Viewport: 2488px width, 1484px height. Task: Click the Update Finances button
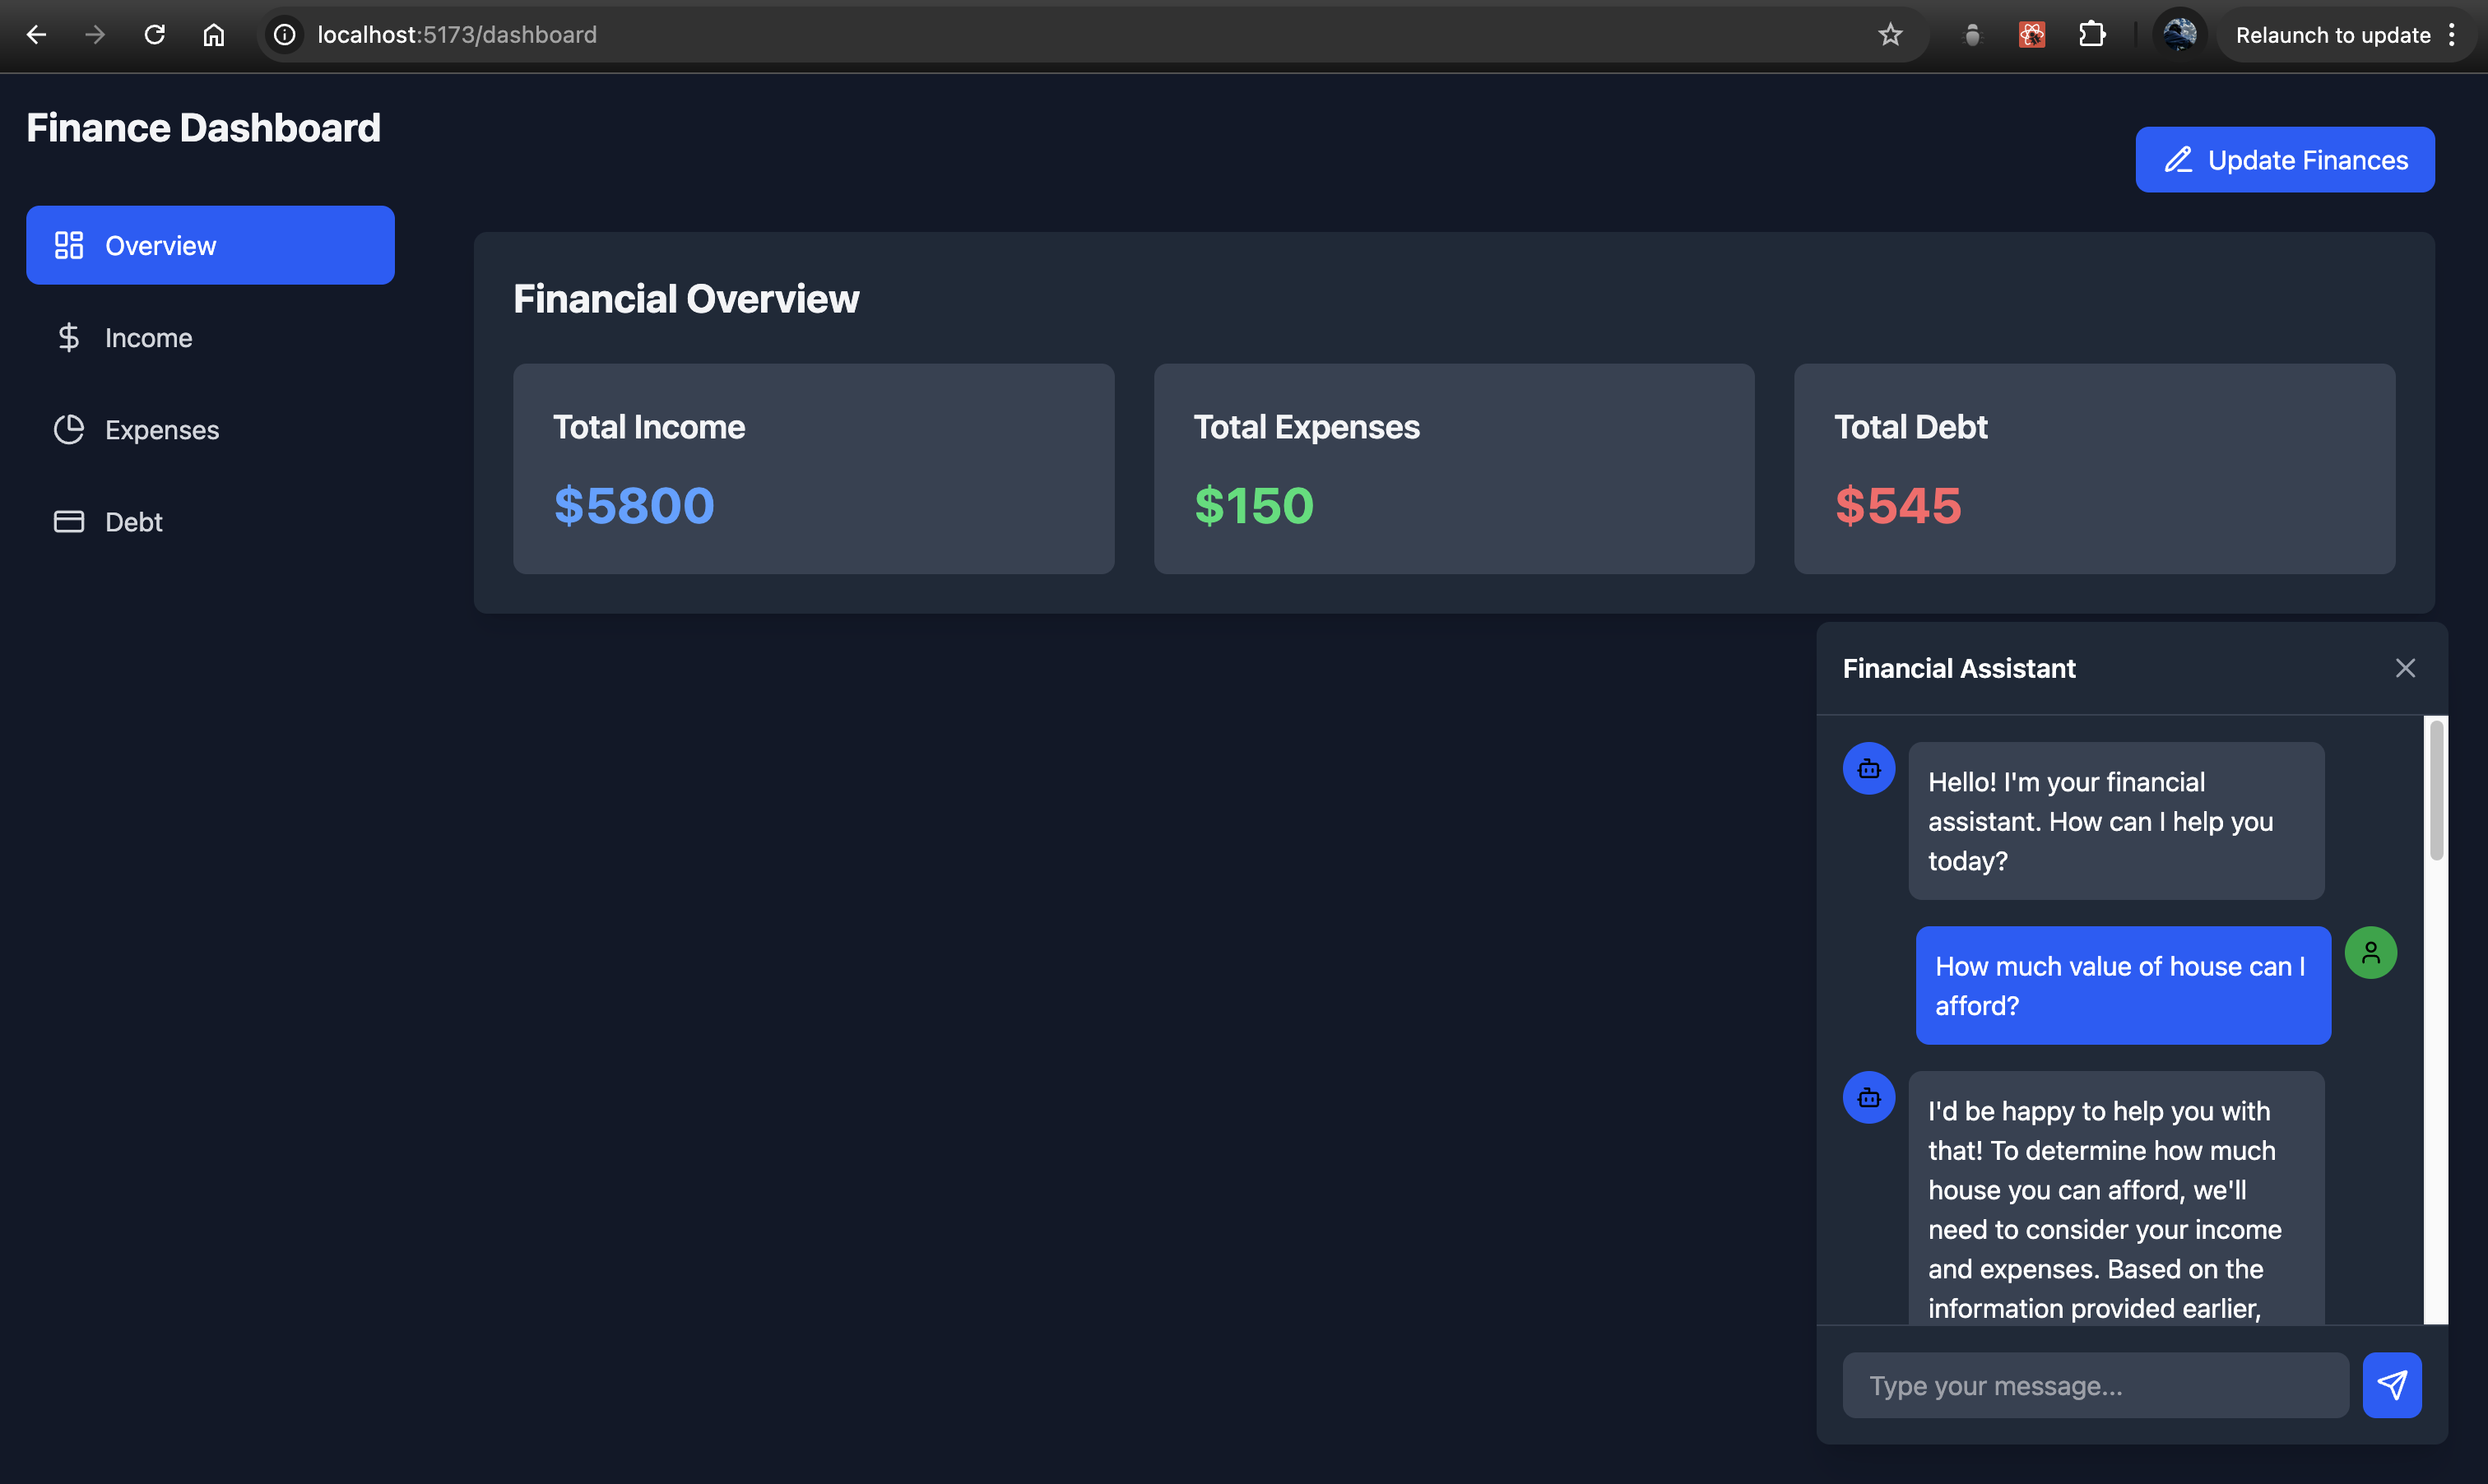click(x=2284, y=160)
